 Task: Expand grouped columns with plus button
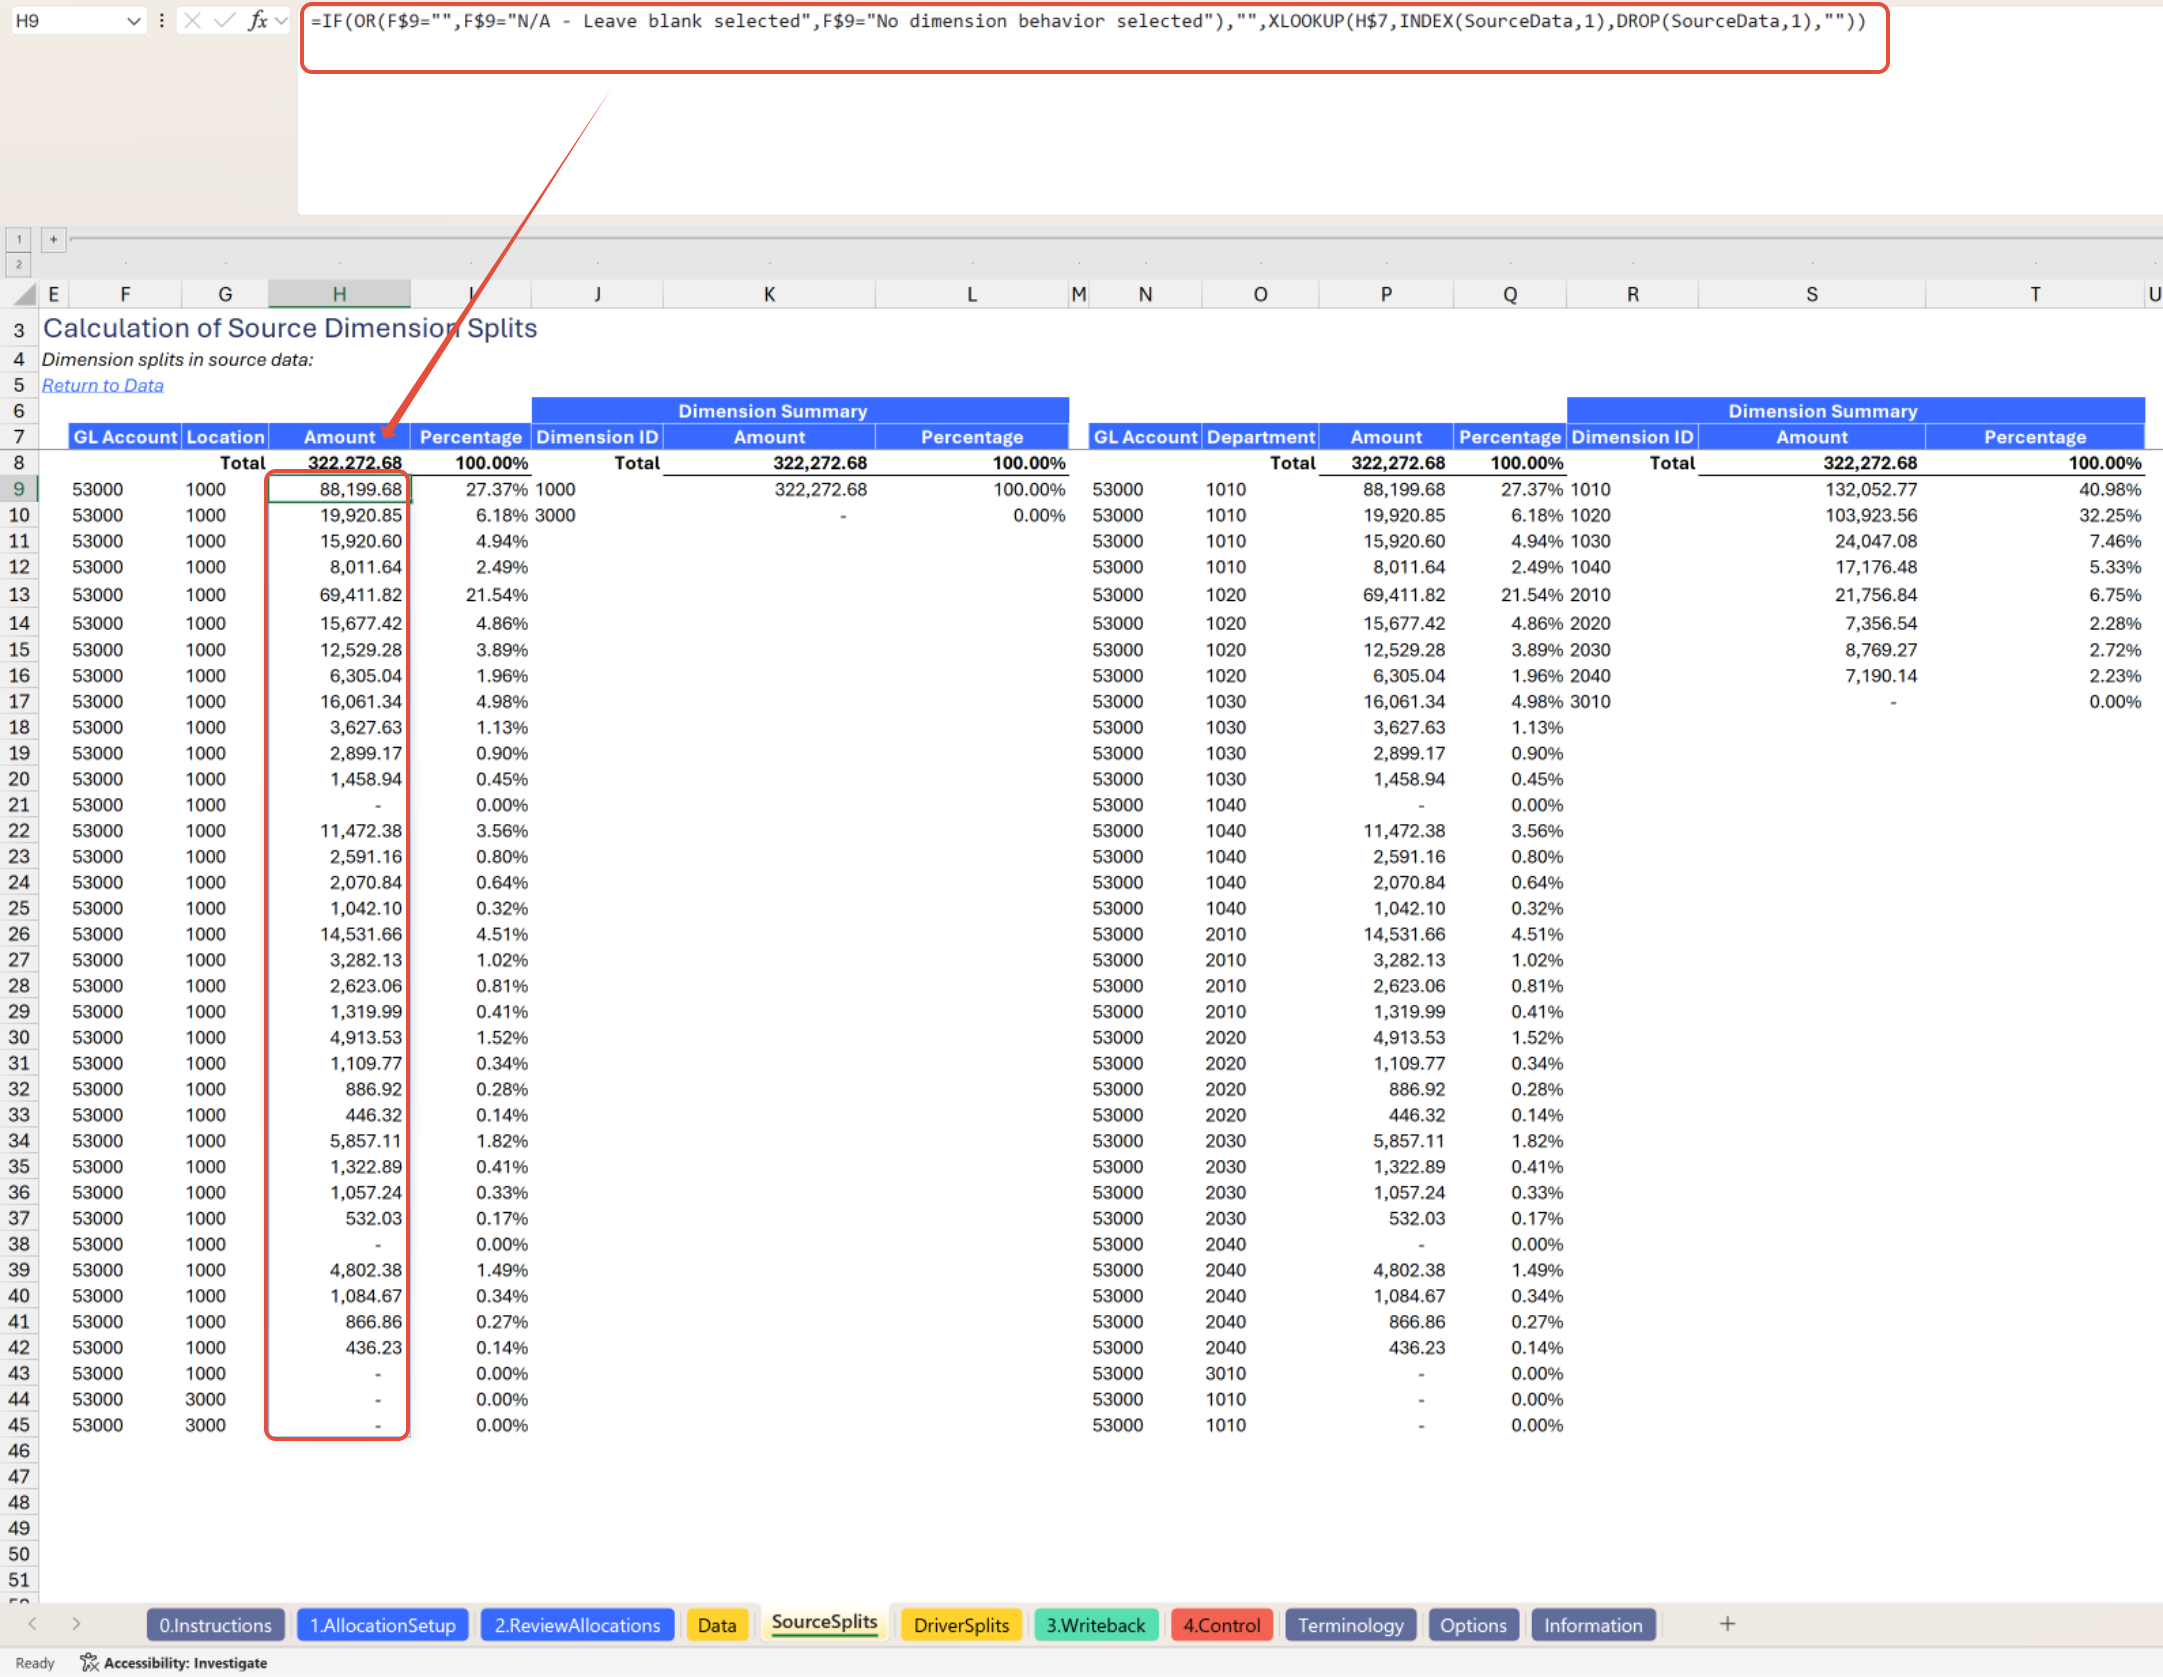tap(53, 239)
